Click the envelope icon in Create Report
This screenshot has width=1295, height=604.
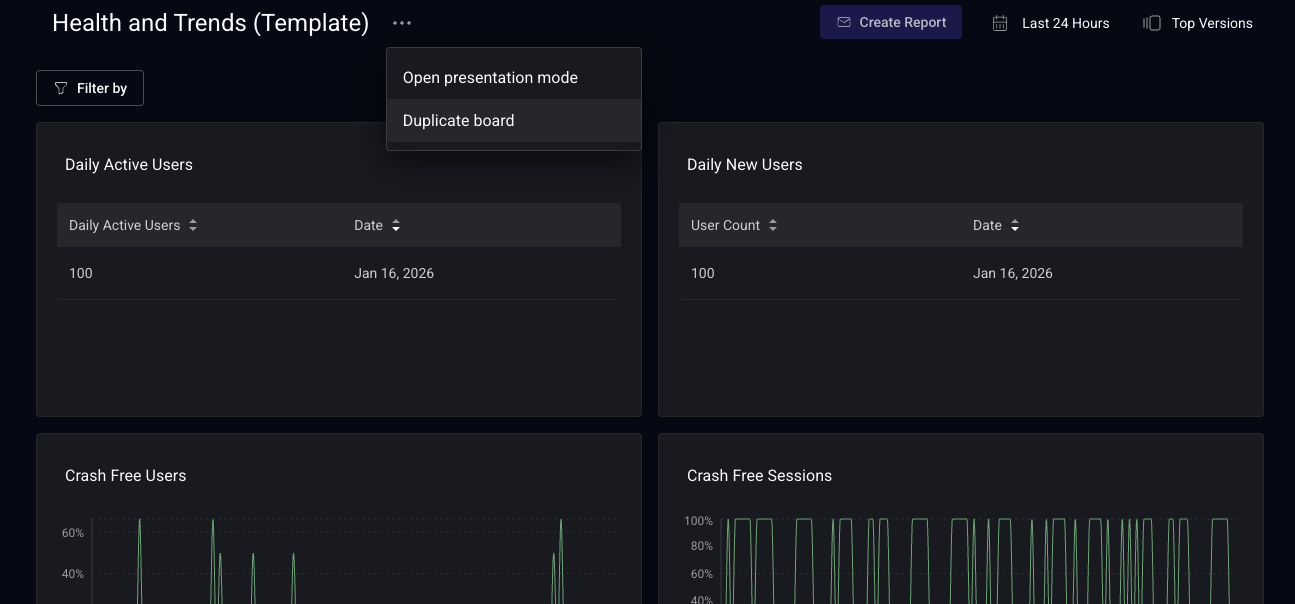pos(844,22)
